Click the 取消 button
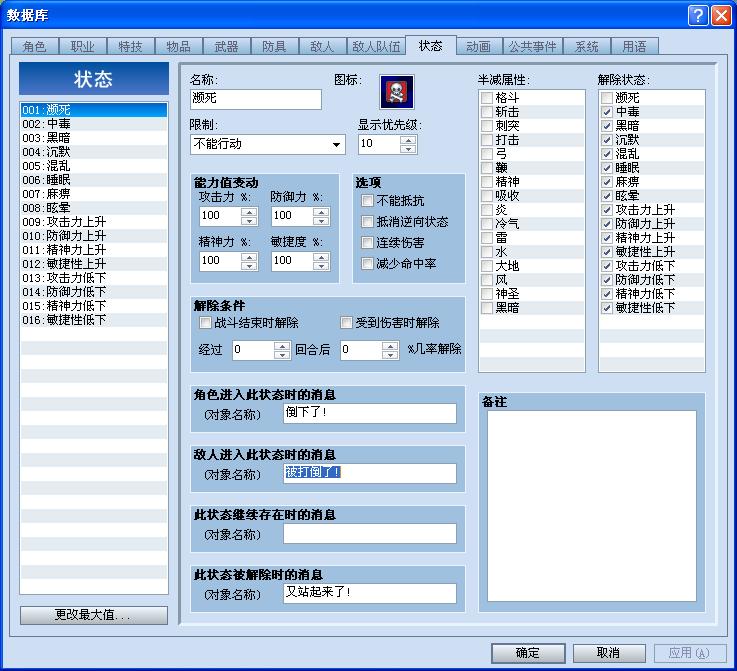This screenshot has height=671, width=737. point(609,653)
